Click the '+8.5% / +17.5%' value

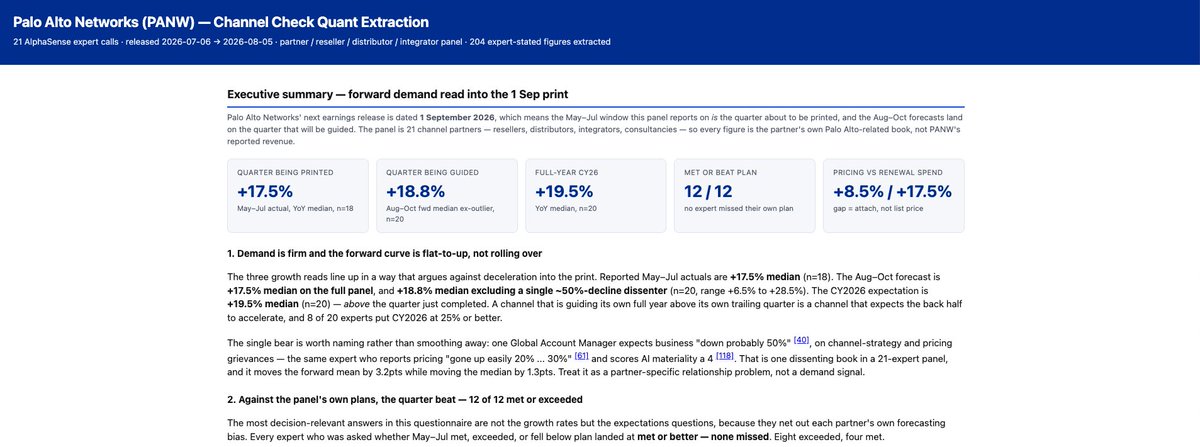894,192
